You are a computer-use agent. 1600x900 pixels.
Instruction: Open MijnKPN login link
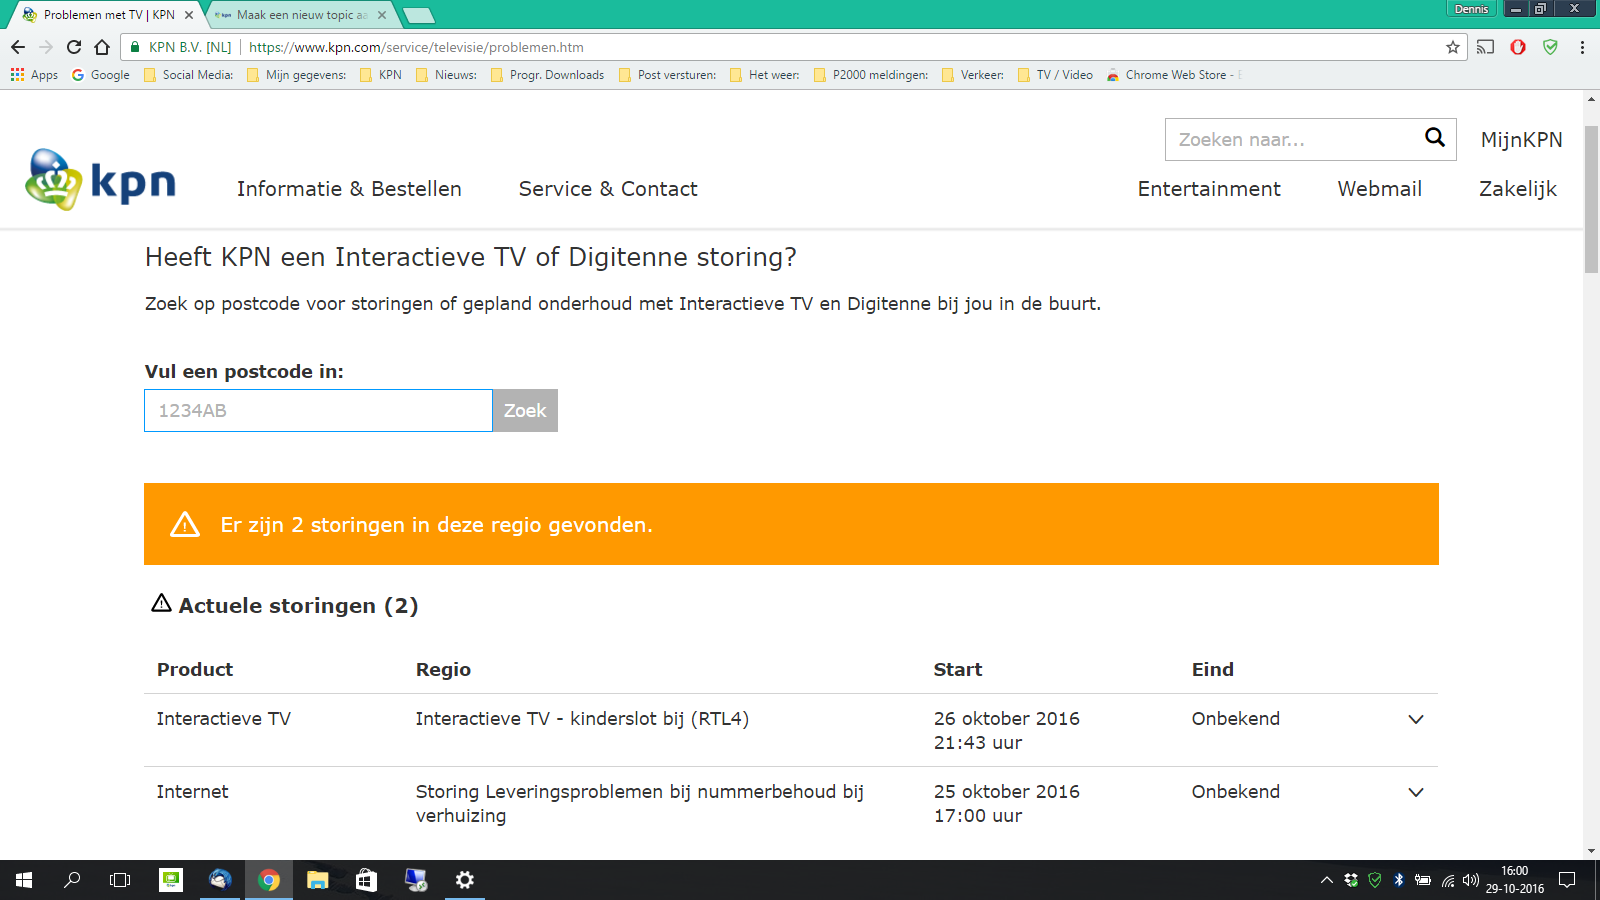1522,140
